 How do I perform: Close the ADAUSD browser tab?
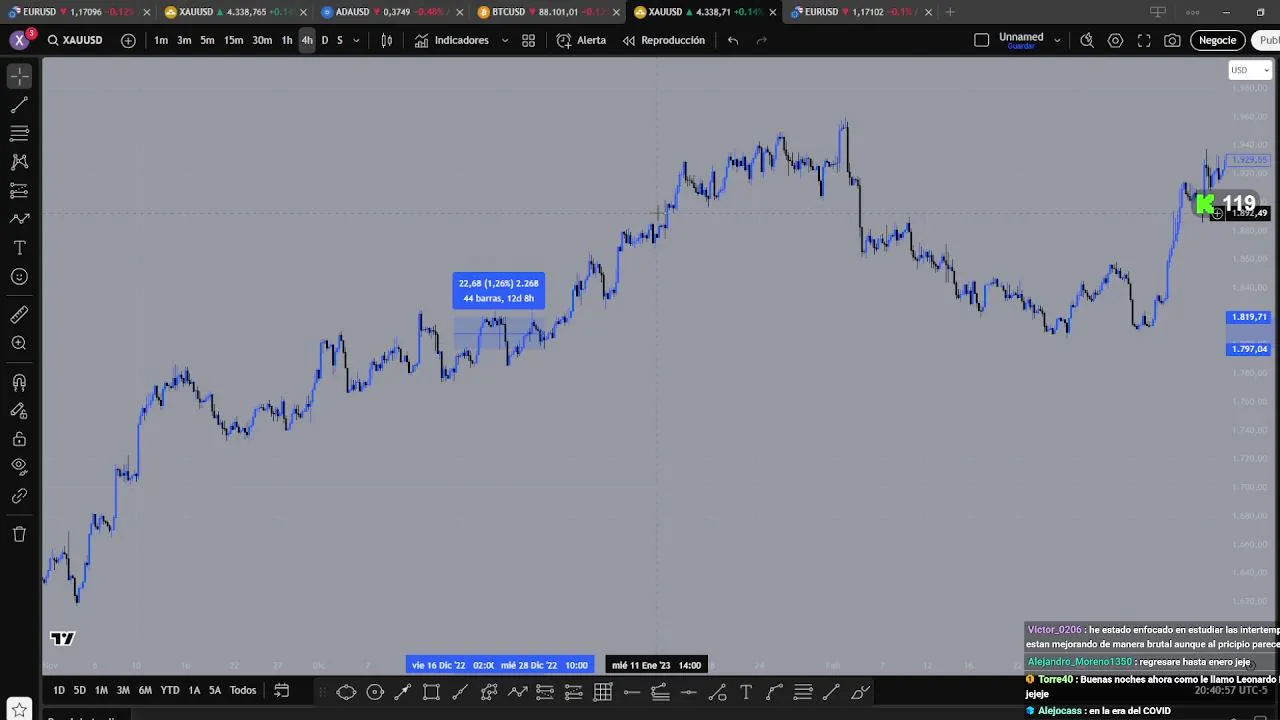(459, 12)
